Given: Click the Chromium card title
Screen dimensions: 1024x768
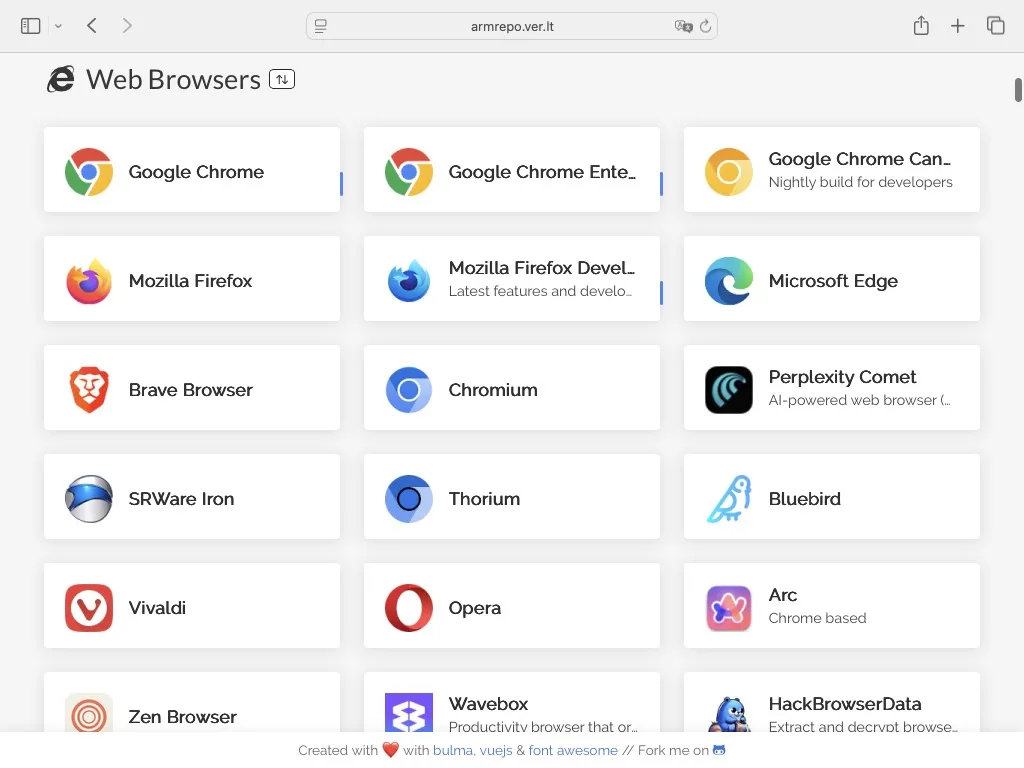Looking at the screenshot, I should [493, 390].
